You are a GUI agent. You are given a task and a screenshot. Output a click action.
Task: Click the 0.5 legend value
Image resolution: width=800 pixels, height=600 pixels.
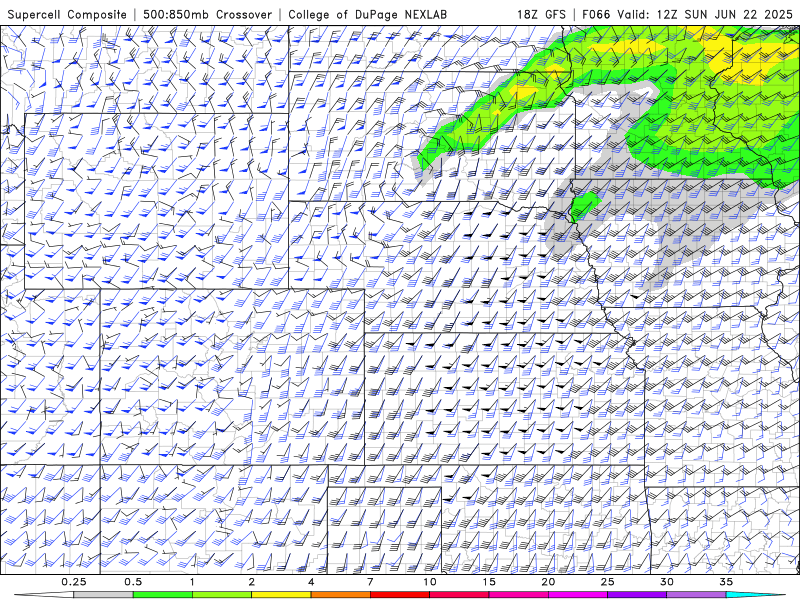(x=133, y=582)
